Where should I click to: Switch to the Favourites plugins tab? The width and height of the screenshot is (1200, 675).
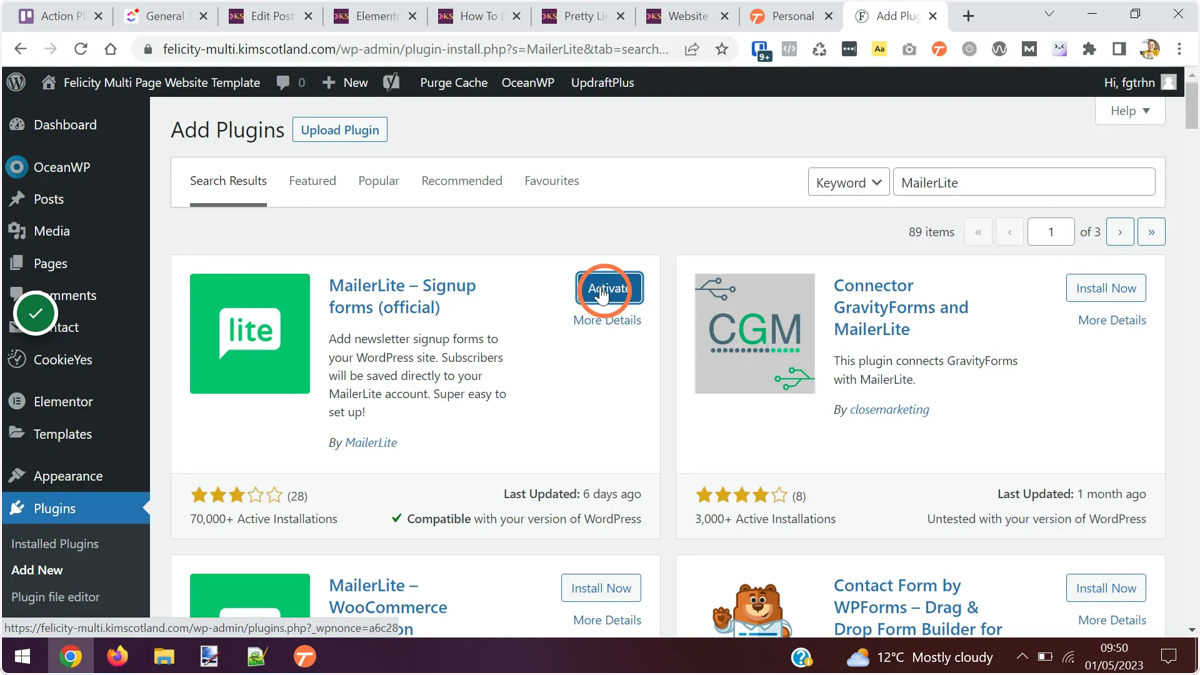(552, 181)
